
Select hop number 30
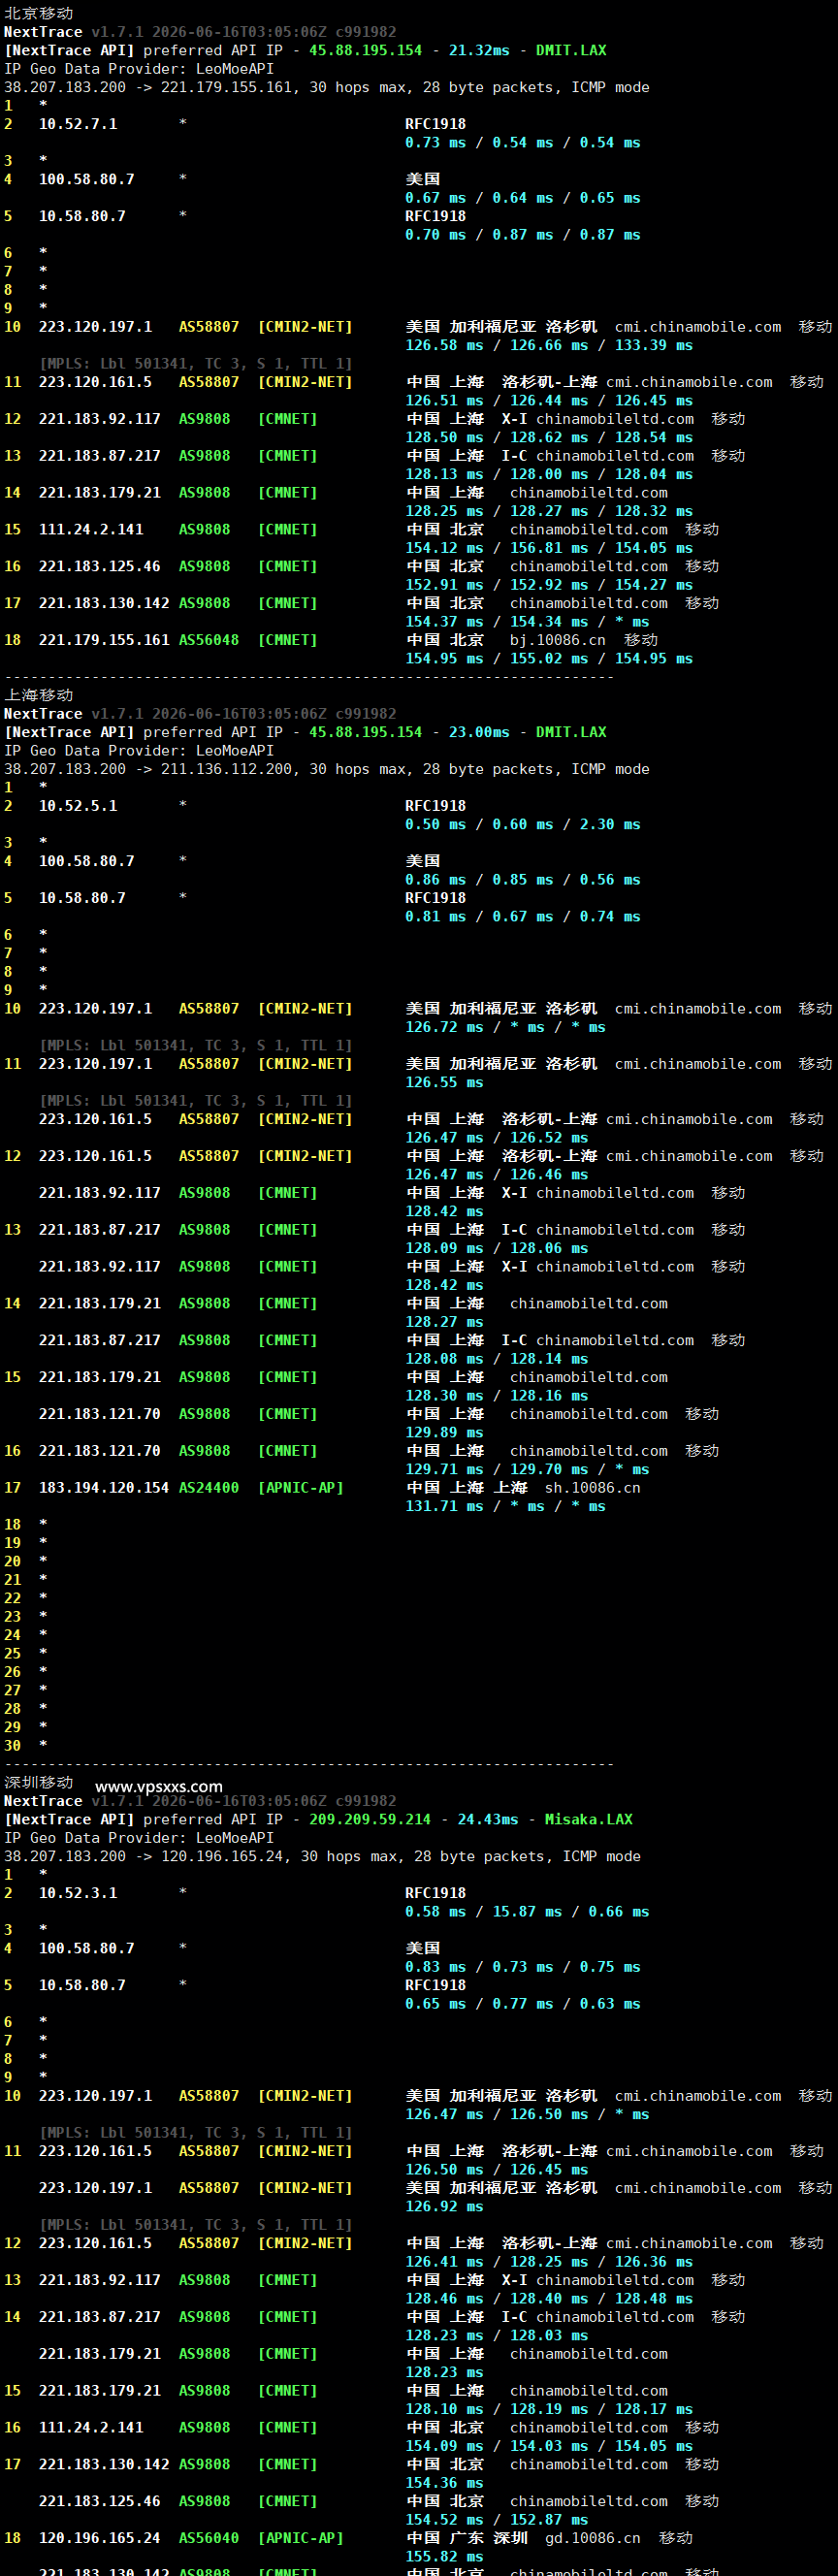point(12,1746)
